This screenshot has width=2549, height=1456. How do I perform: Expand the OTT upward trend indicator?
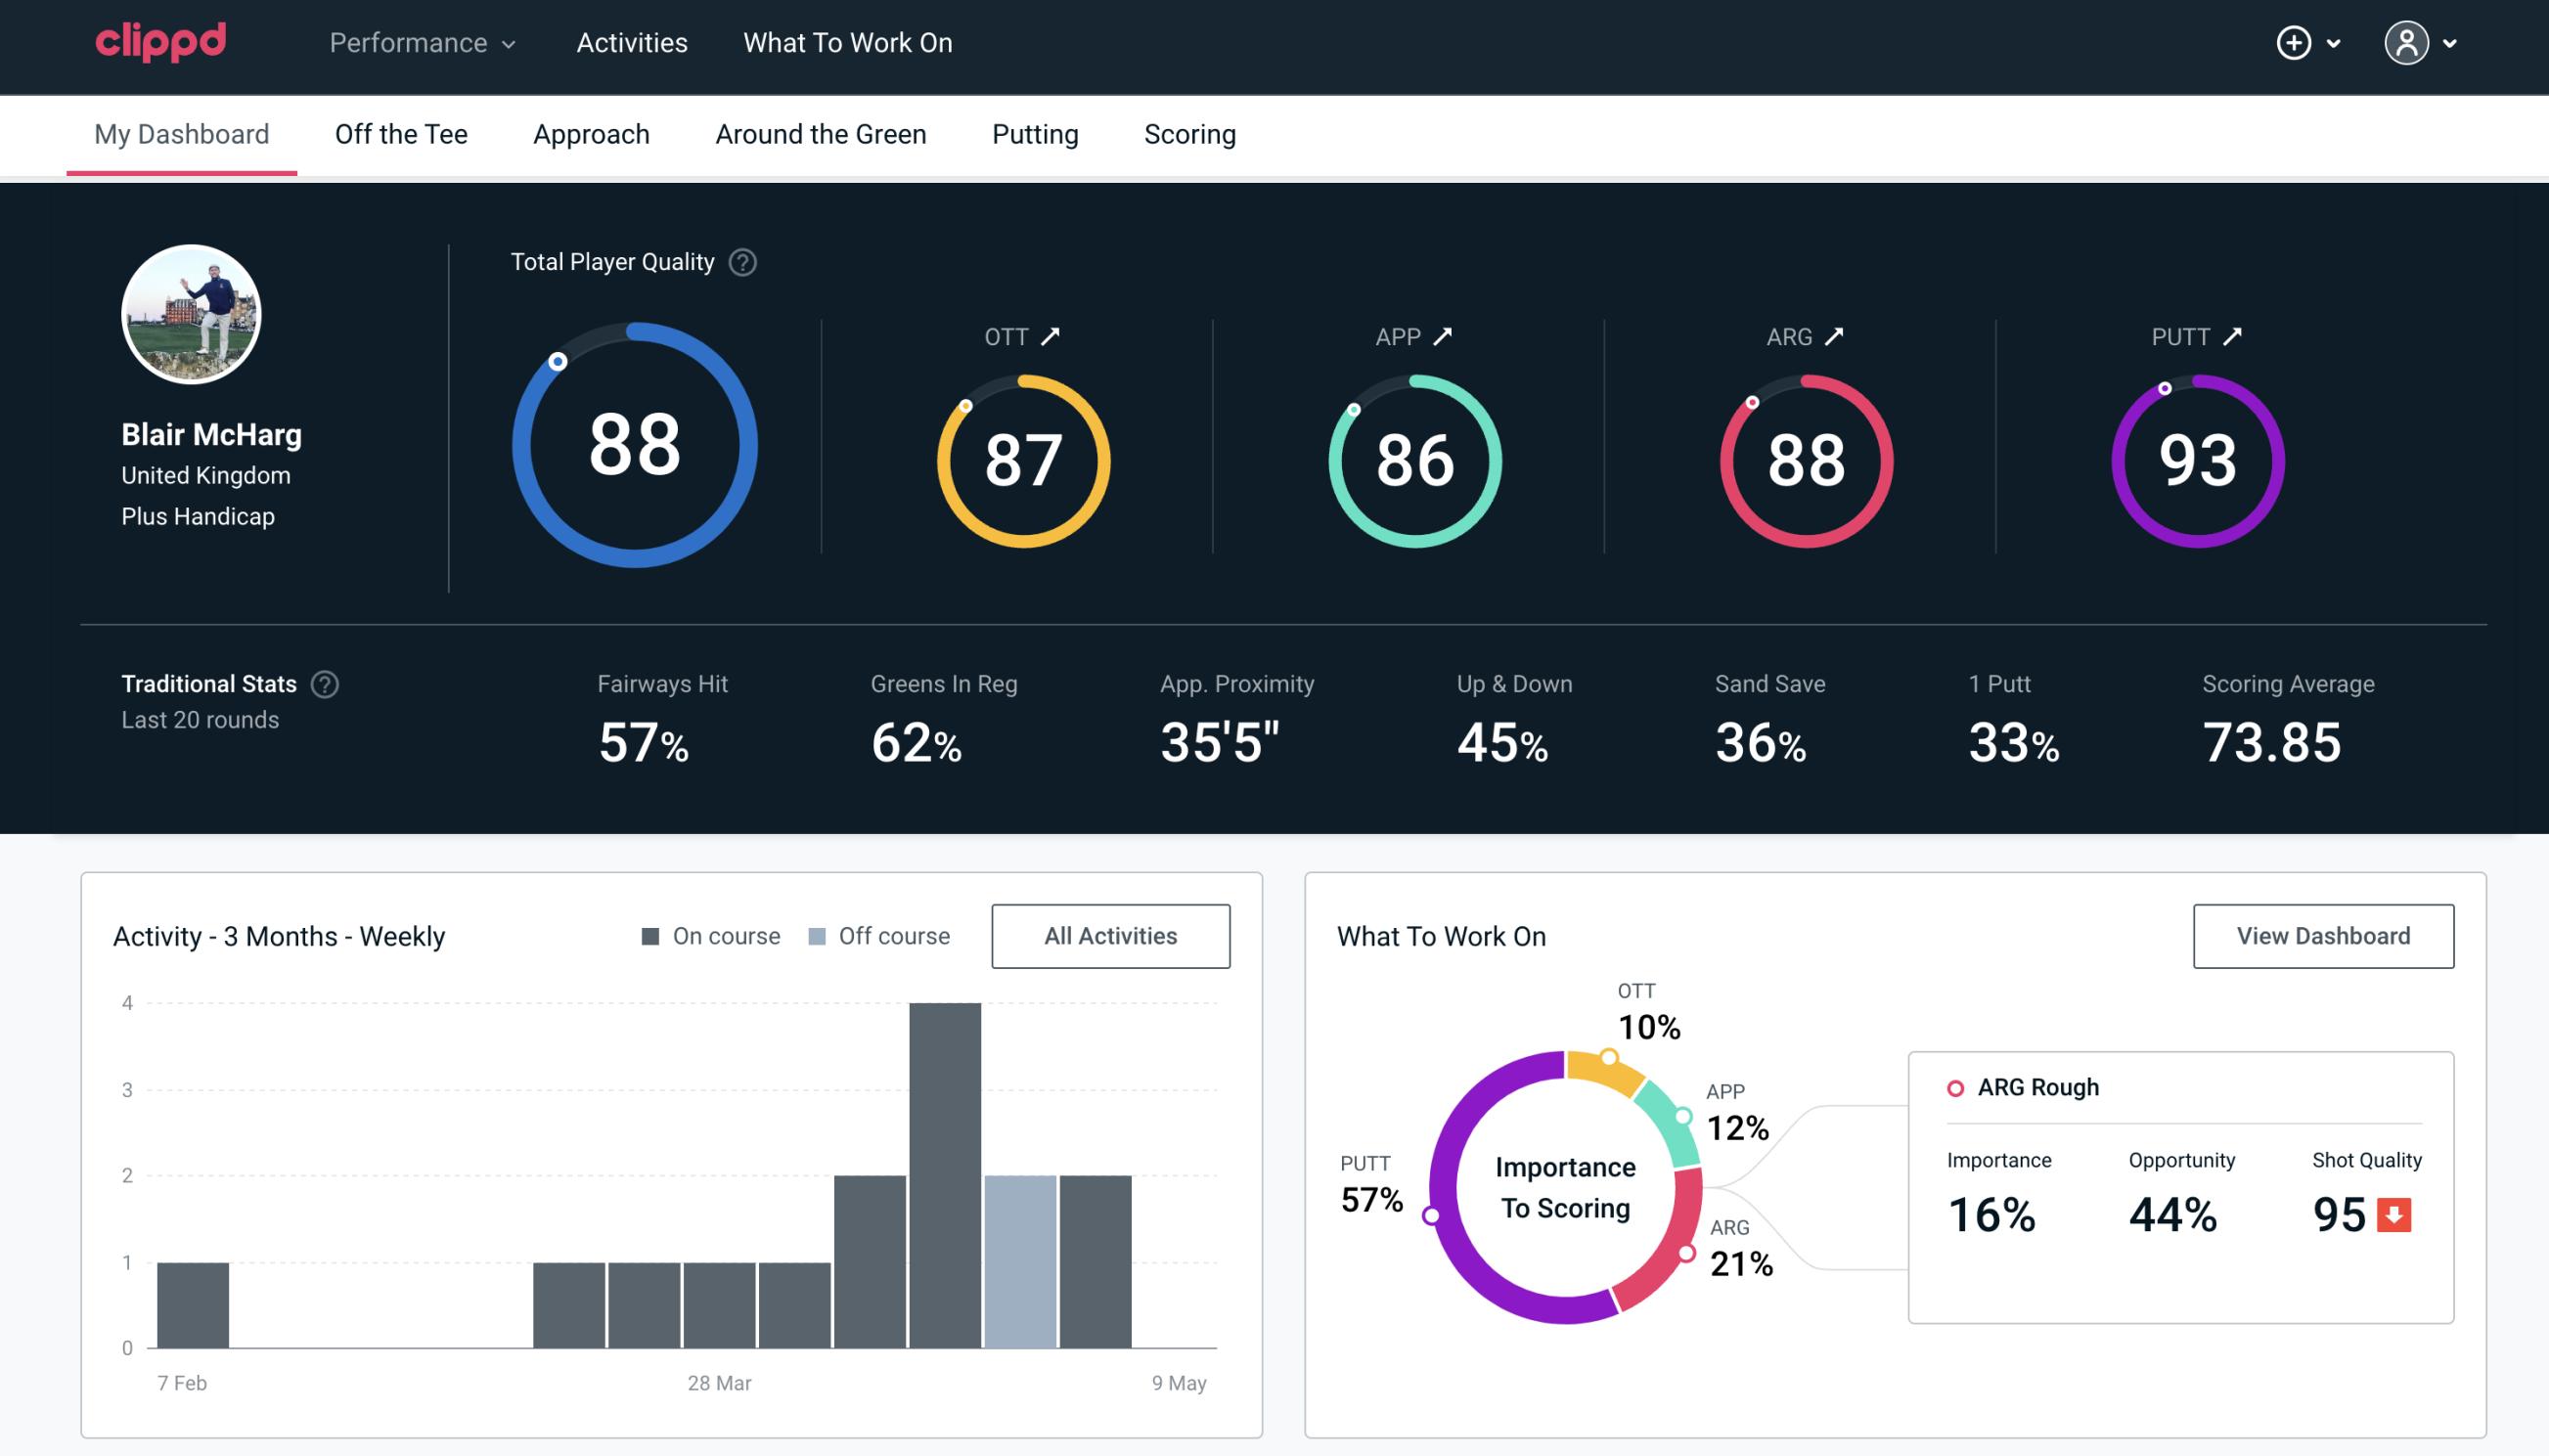pos(1051,336)
